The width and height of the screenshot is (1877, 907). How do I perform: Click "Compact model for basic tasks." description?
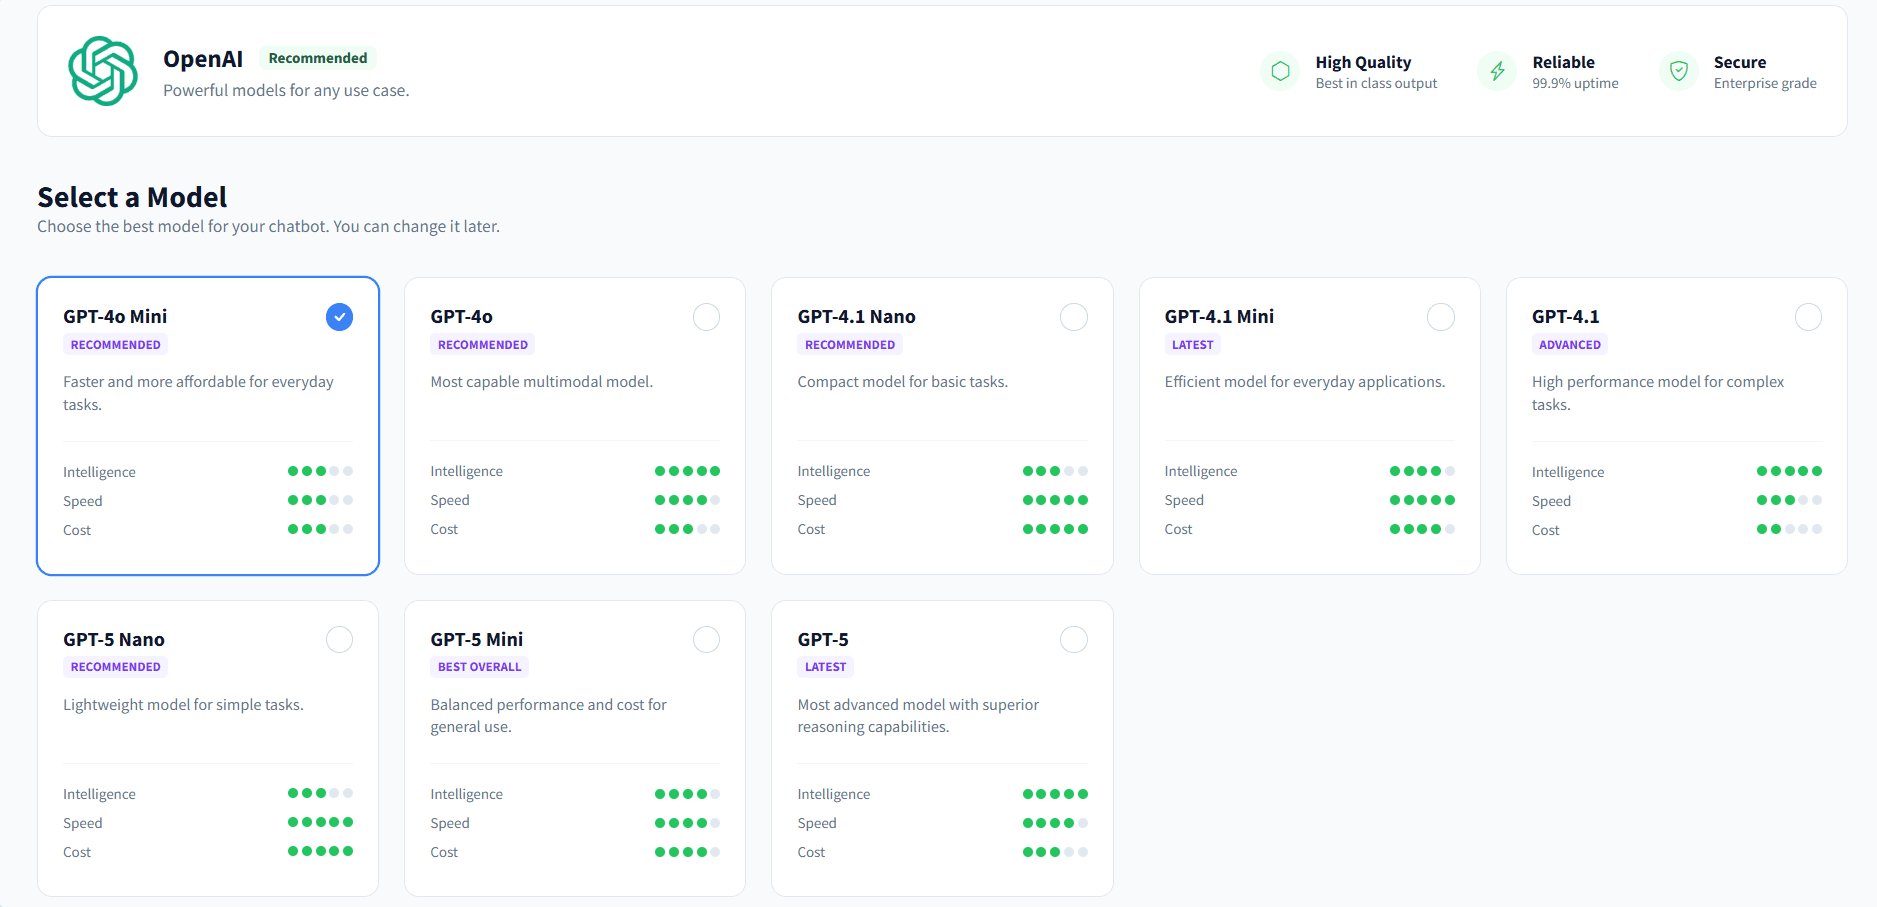903,382
